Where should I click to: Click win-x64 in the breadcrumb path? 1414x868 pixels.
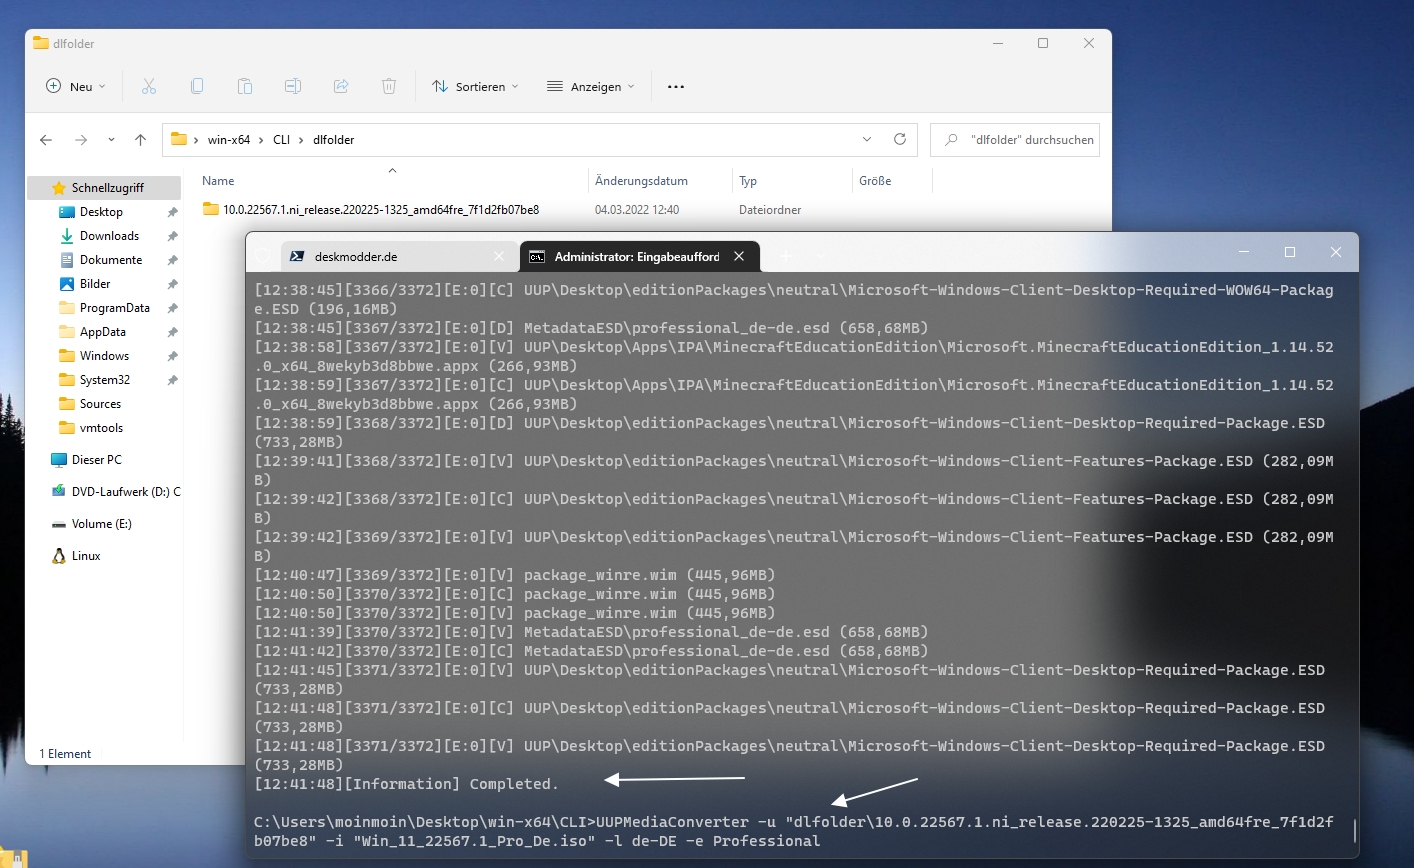[229, 140]
